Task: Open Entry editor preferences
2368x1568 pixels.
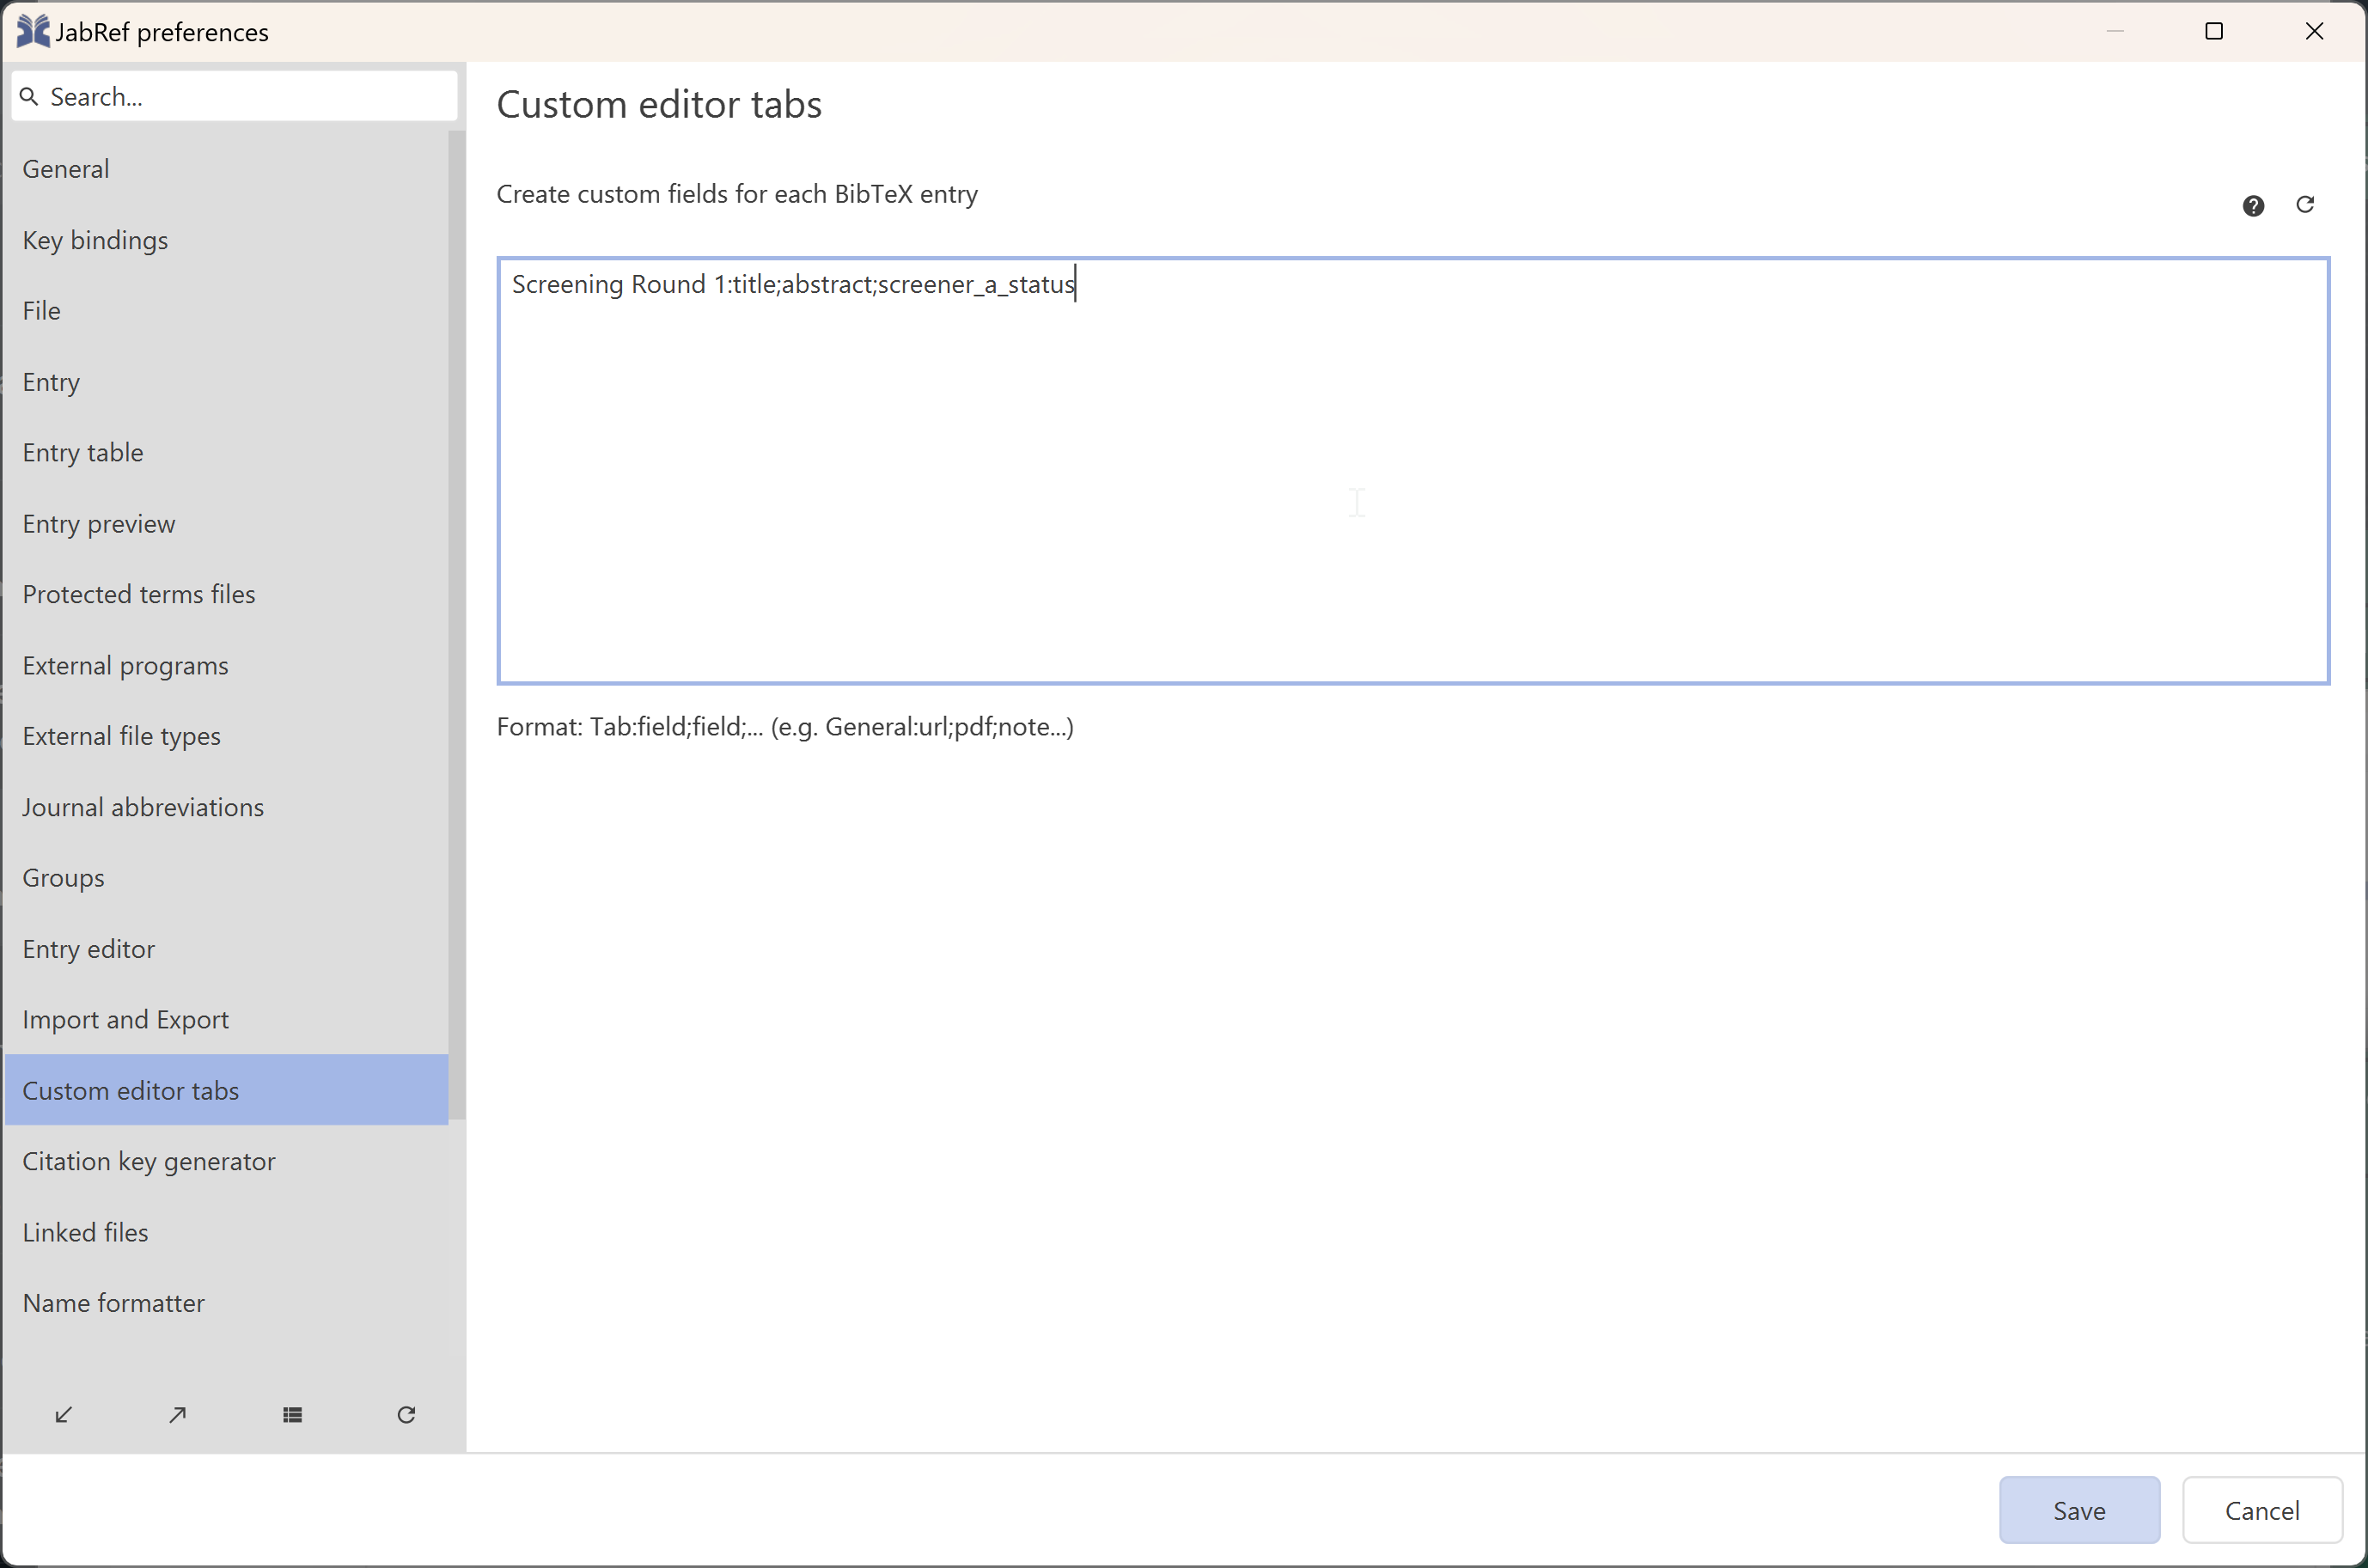Action: point(226,949)
